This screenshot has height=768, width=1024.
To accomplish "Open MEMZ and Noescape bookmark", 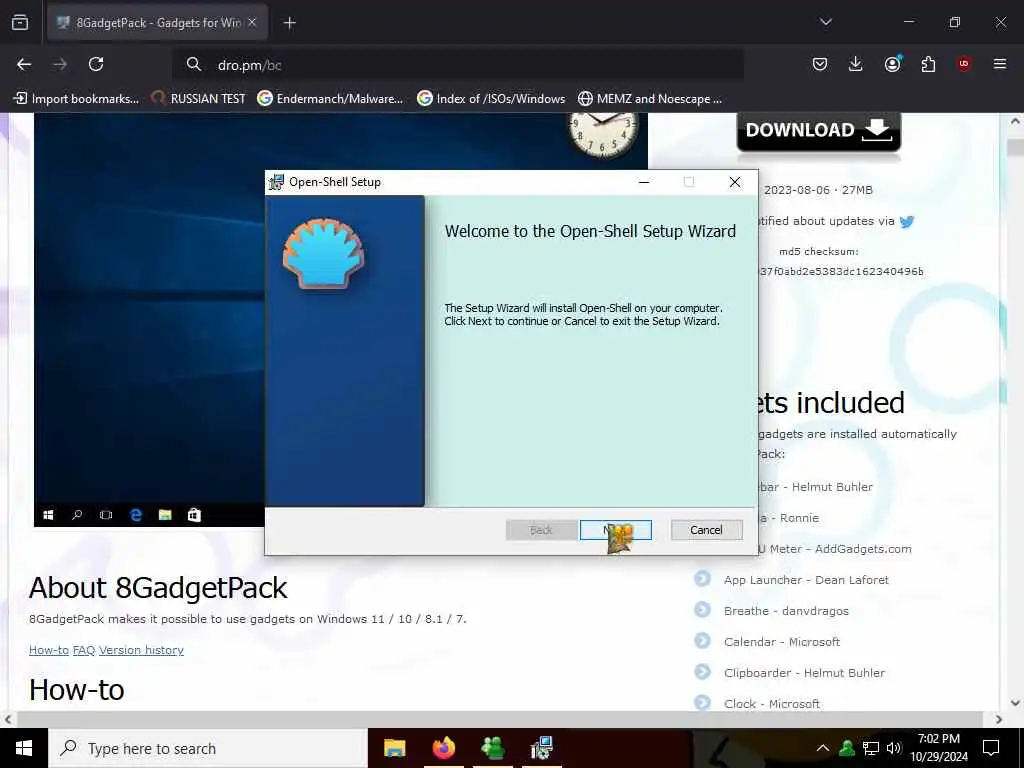I will [x=650, y=99].
